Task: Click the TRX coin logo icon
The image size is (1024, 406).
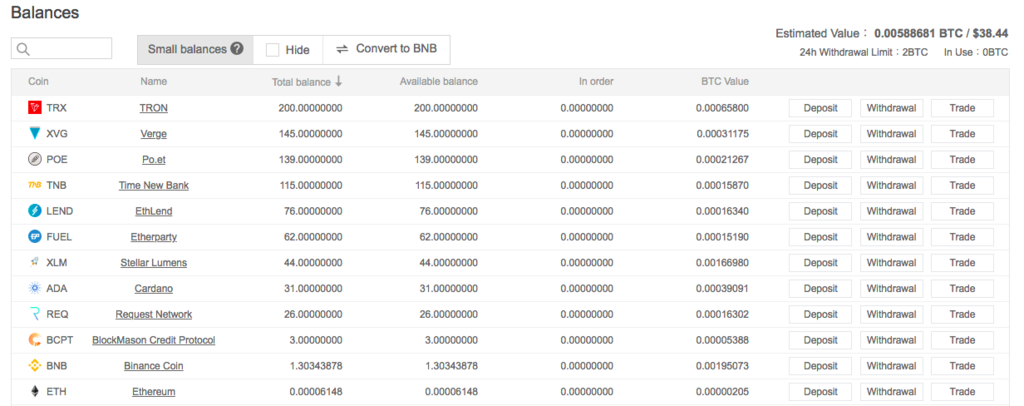Action: pos(35,108)
